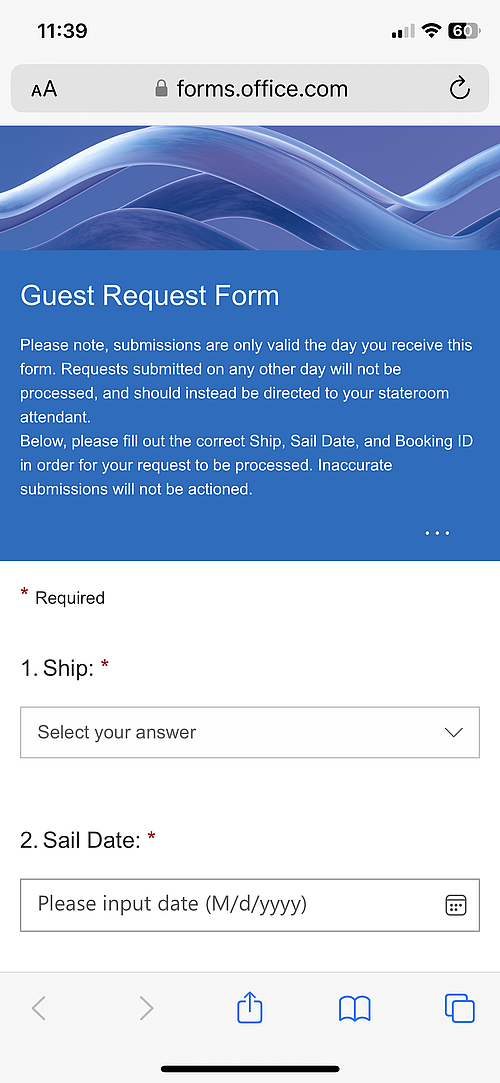Tap the padlock icon beside forms.office.com
The image size is (500, 1083).
(x=161, y=88)
